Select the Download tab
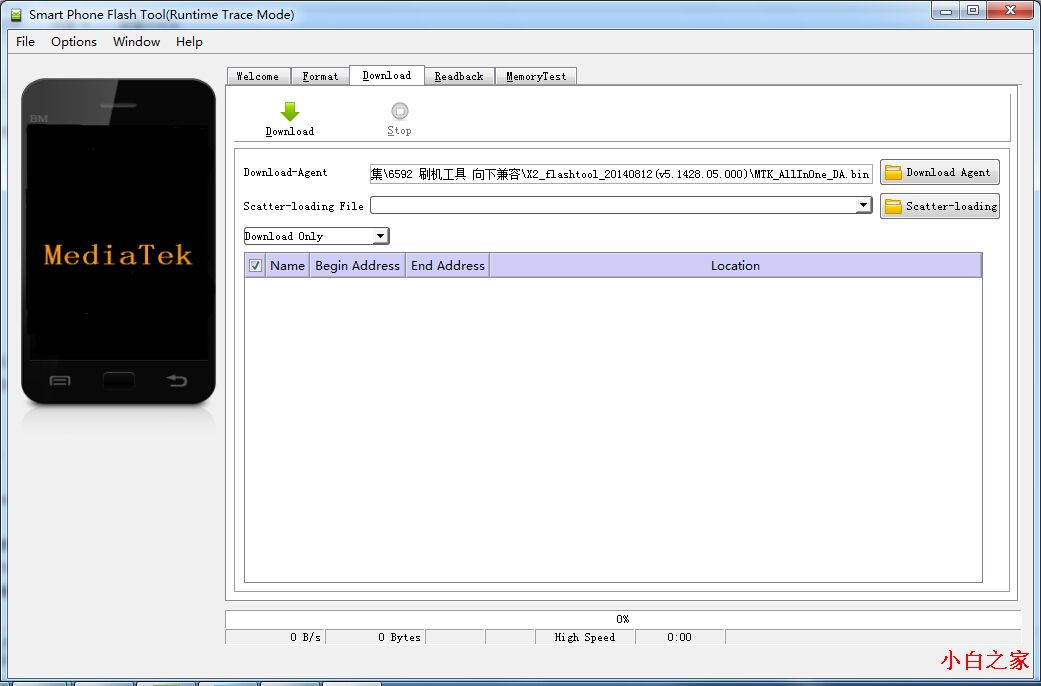Viewport: 1041px width, 686px height. tap(386, 75)
